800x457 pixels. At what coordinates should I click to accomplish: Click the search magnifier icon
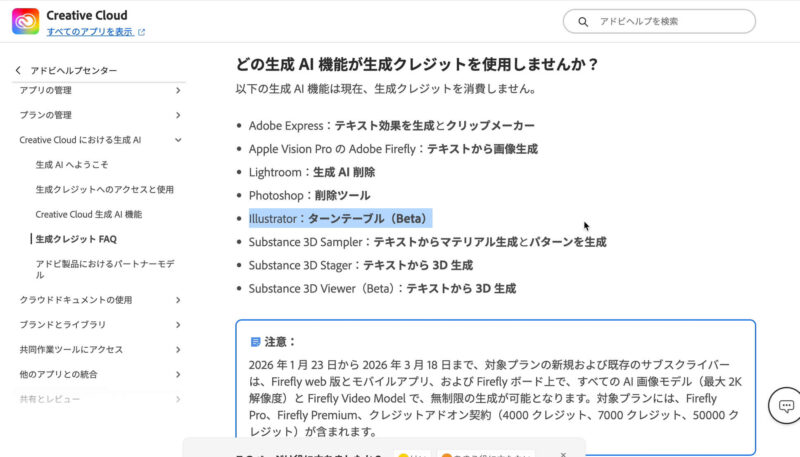(583, 21)
